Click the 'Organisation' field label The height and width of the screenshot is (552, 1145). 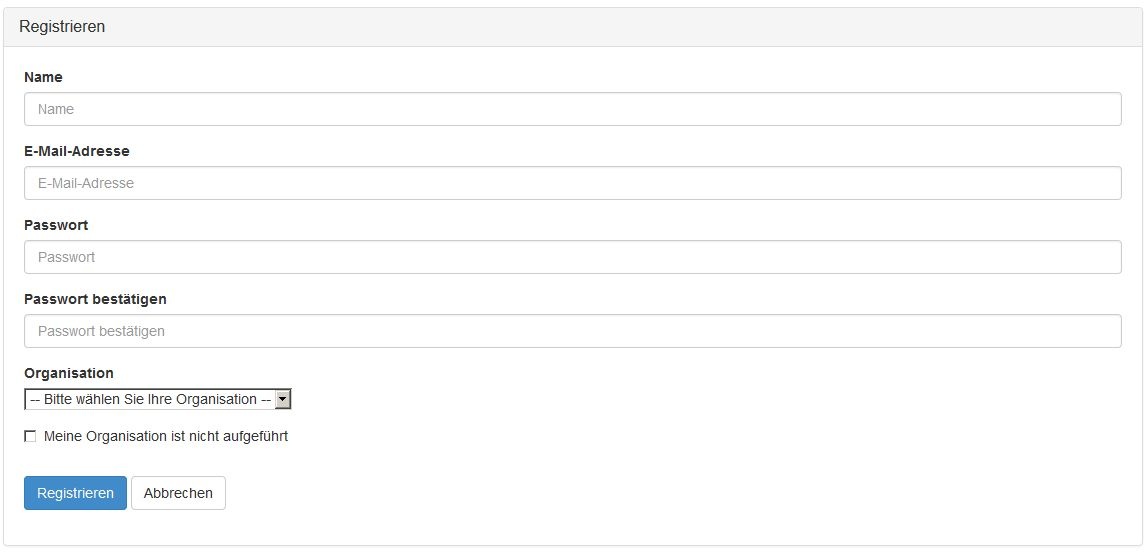[69, 373]
